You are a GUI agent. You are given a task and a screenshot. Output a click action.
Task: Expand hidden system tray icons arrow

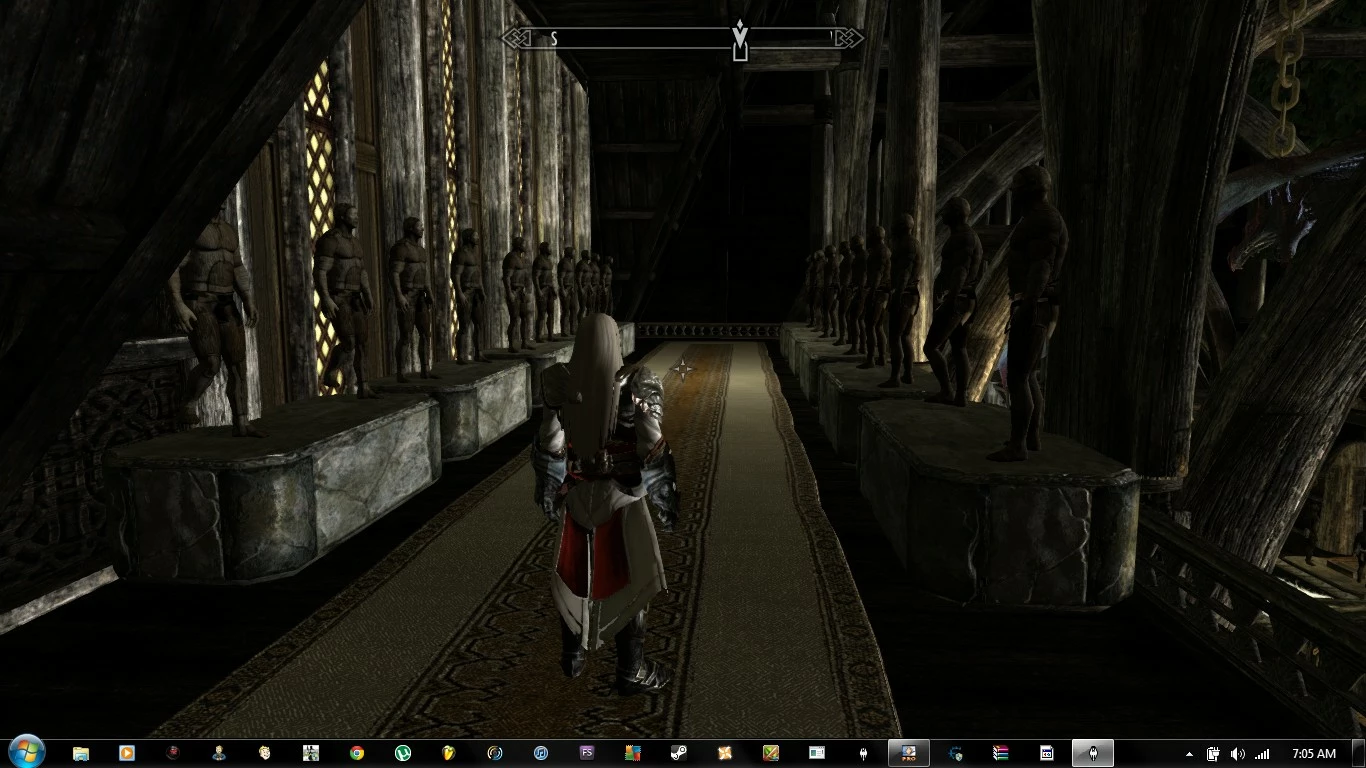[x=1189, y=754]
